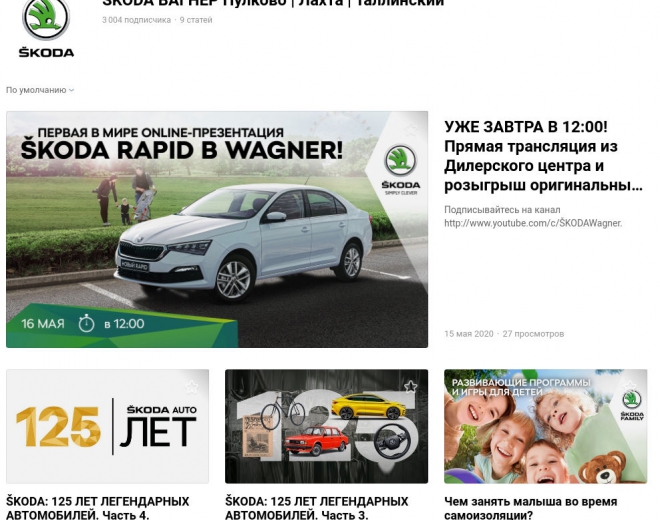The width and height of the screenshot is (660, 520).
Task: Click the ŠKODA channel logo avatar
Action: pos(46,28)
